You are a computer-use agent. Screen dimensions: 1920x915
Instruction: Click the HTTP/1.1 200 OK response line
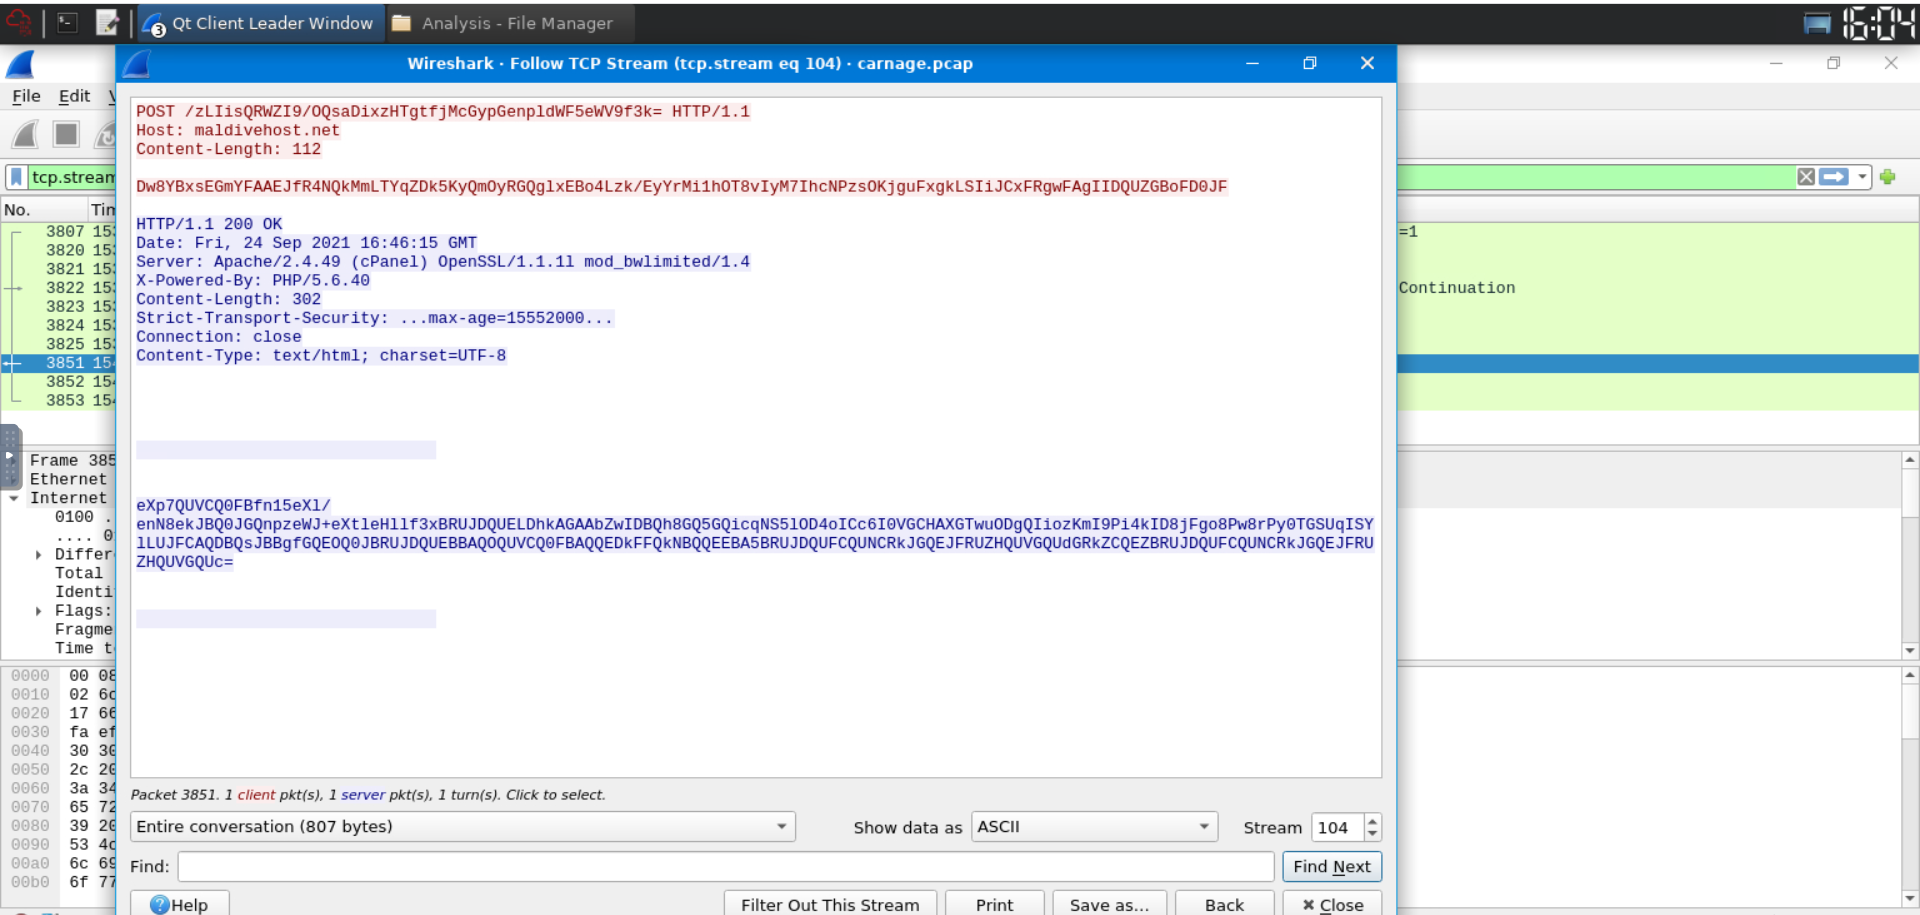[209, 224]
